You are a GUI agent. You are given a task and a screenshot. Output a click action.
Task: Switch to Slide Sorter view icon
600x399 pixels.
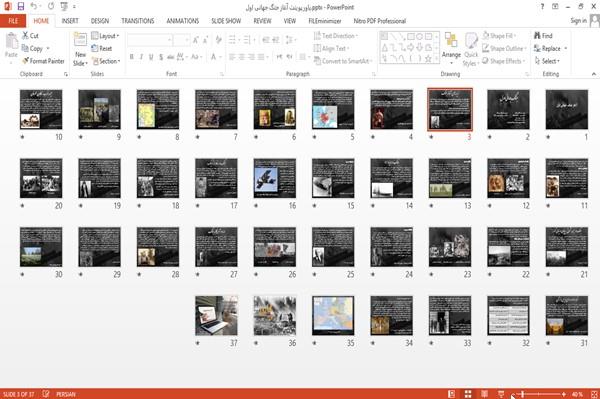click(x=468, y=394)
